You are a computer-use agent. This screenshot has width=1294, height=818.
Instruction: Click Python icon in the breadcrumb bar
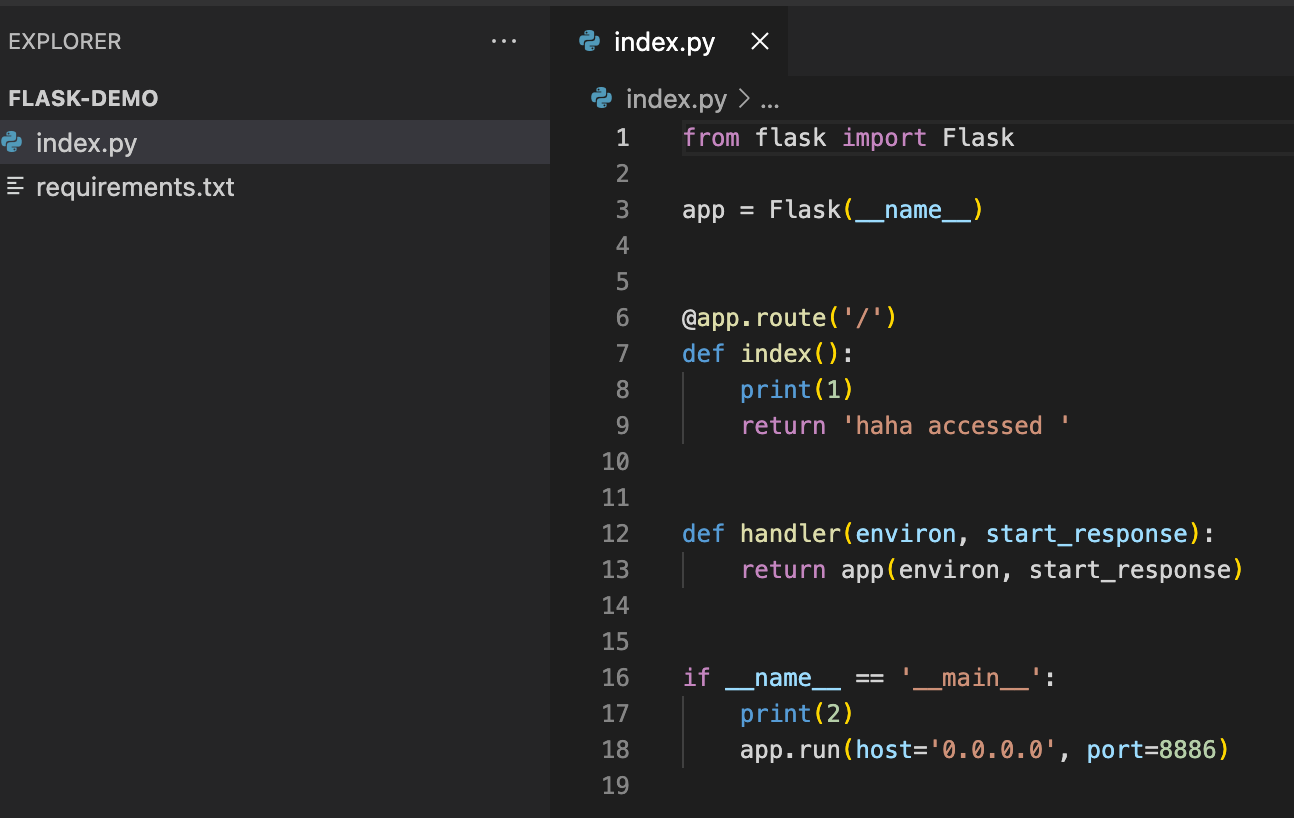601,98
